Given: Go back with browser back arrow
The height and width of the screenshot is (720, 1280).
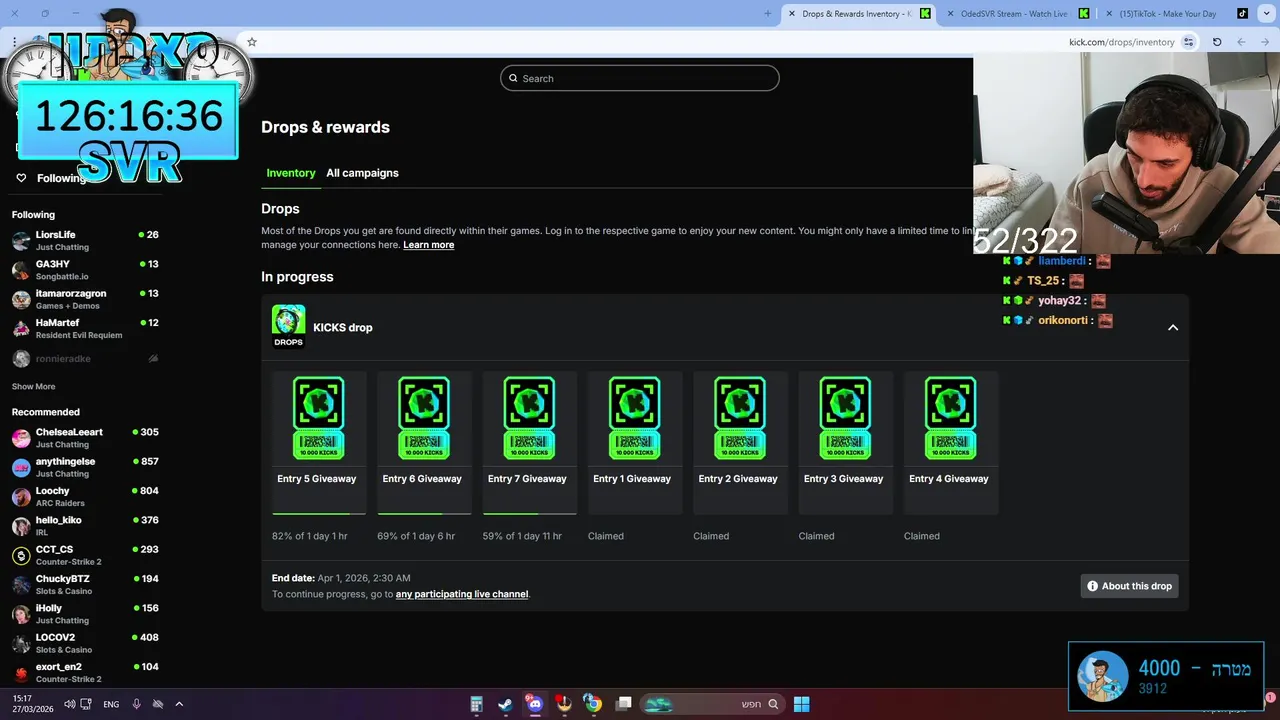Looking at the screenshot, I should point(1265,42).
